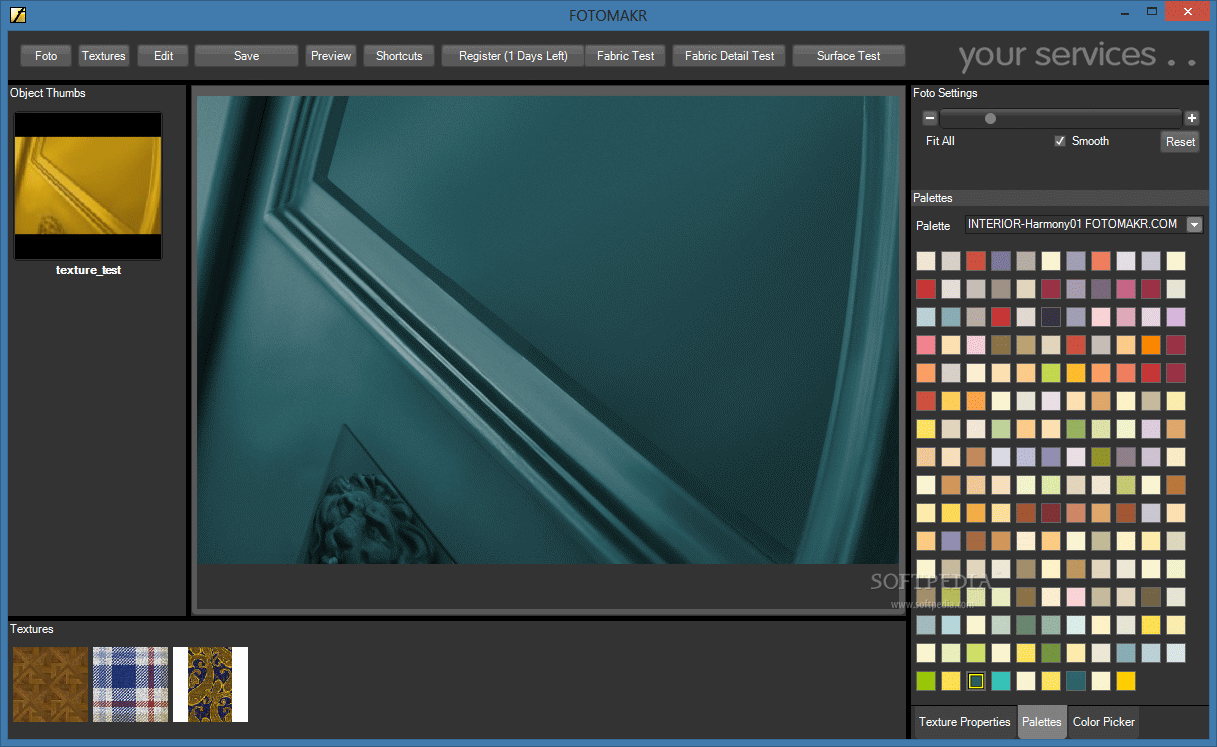Pick the dark navy swatch in the palette
The image size is (1217, 747).
1051,317
